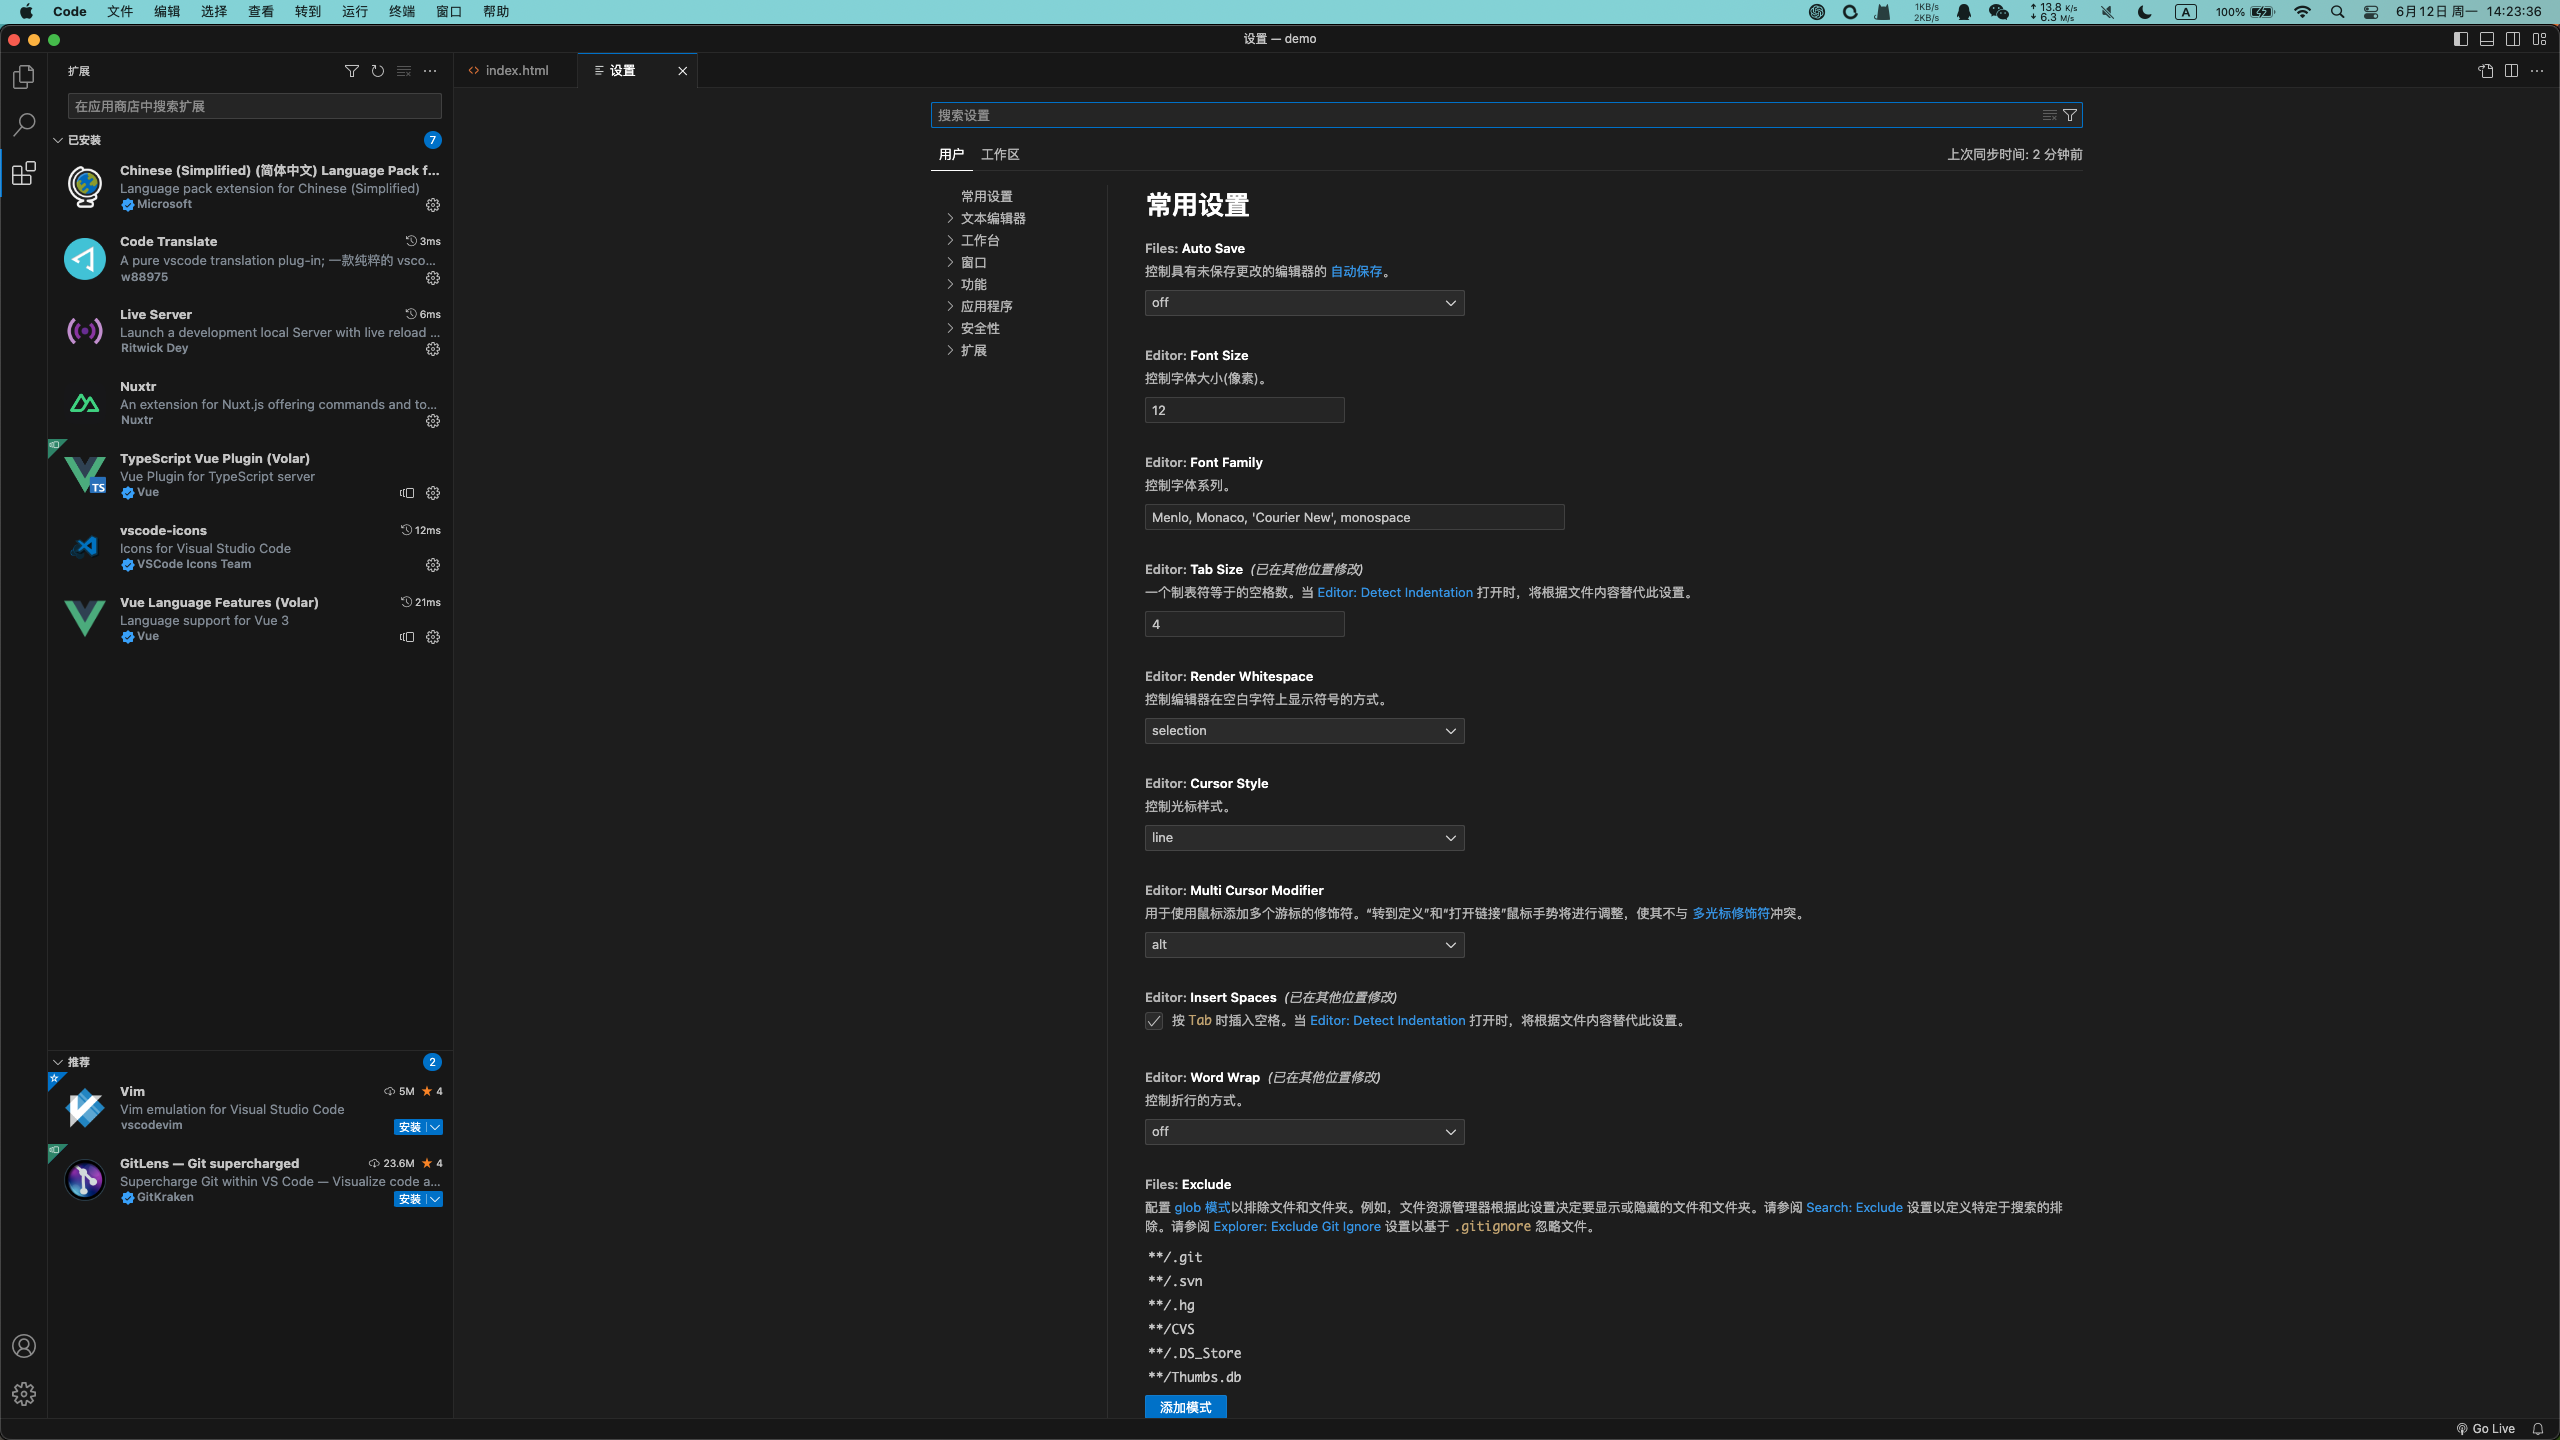This screenshot has width=2560, height=1440.
Task: Open the Explorer view in the activity bar
Action: tap(24, 76)
